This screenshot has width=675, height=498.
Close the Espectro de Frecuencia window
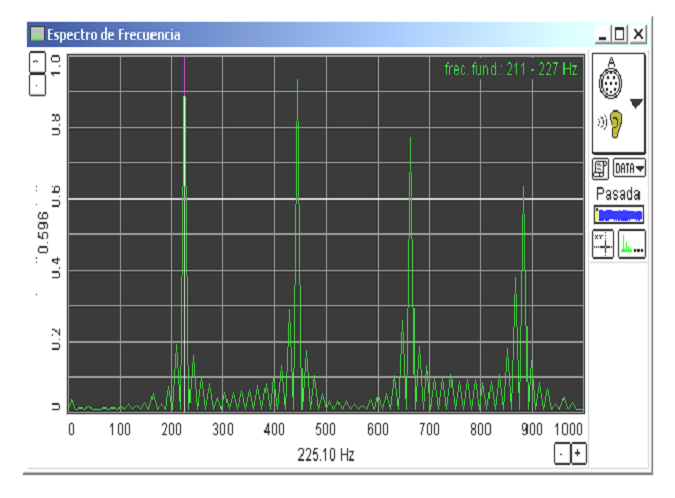tap(638, 34)
